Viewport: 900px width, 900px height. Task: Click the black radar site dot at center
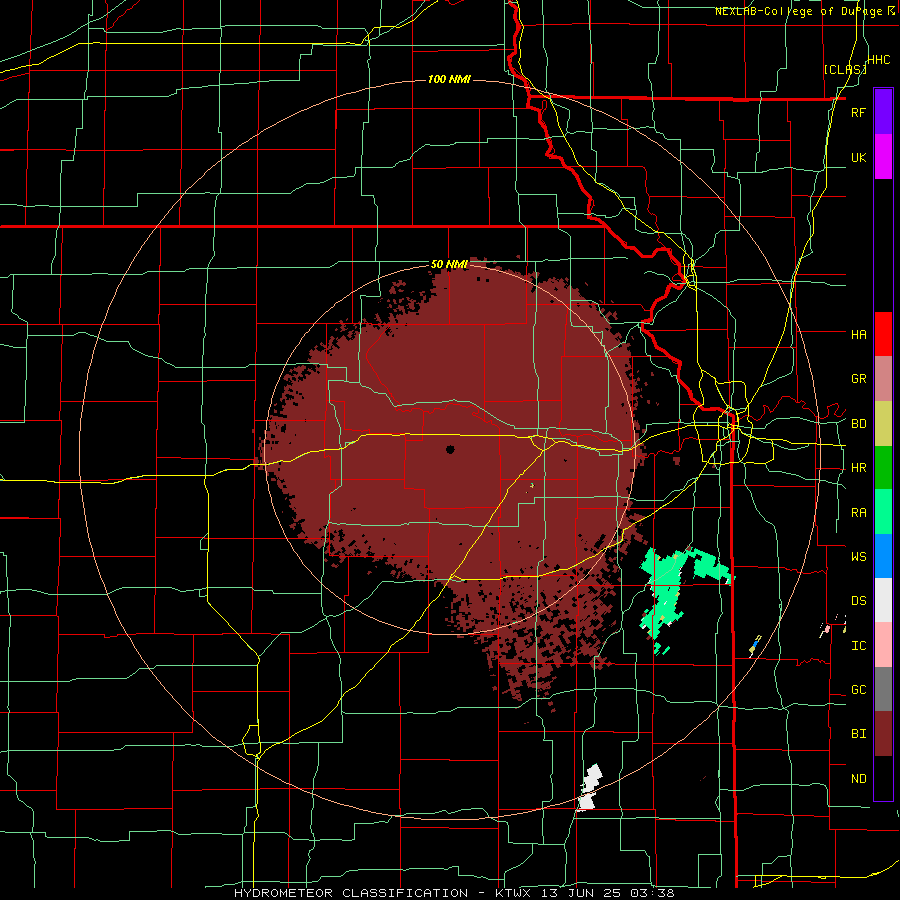(450, 449)
